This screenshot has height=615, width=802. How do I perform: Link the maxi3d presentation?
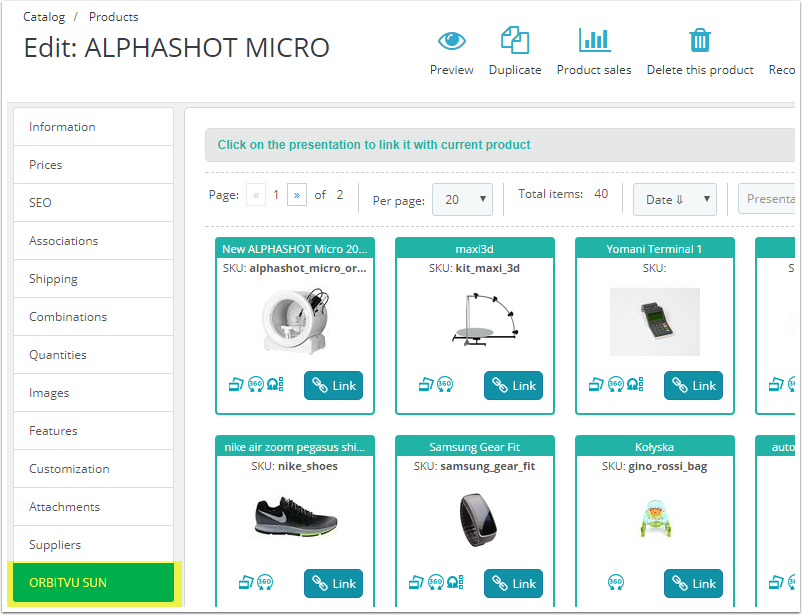point(514,385)
